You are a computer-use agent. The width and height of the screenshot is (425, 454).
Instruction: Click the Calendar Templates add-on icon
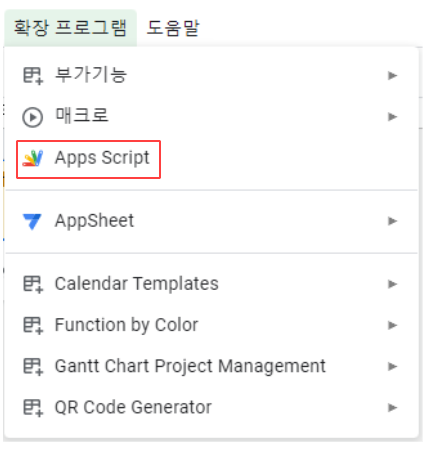pyautogui.click(x=33, y=284)
